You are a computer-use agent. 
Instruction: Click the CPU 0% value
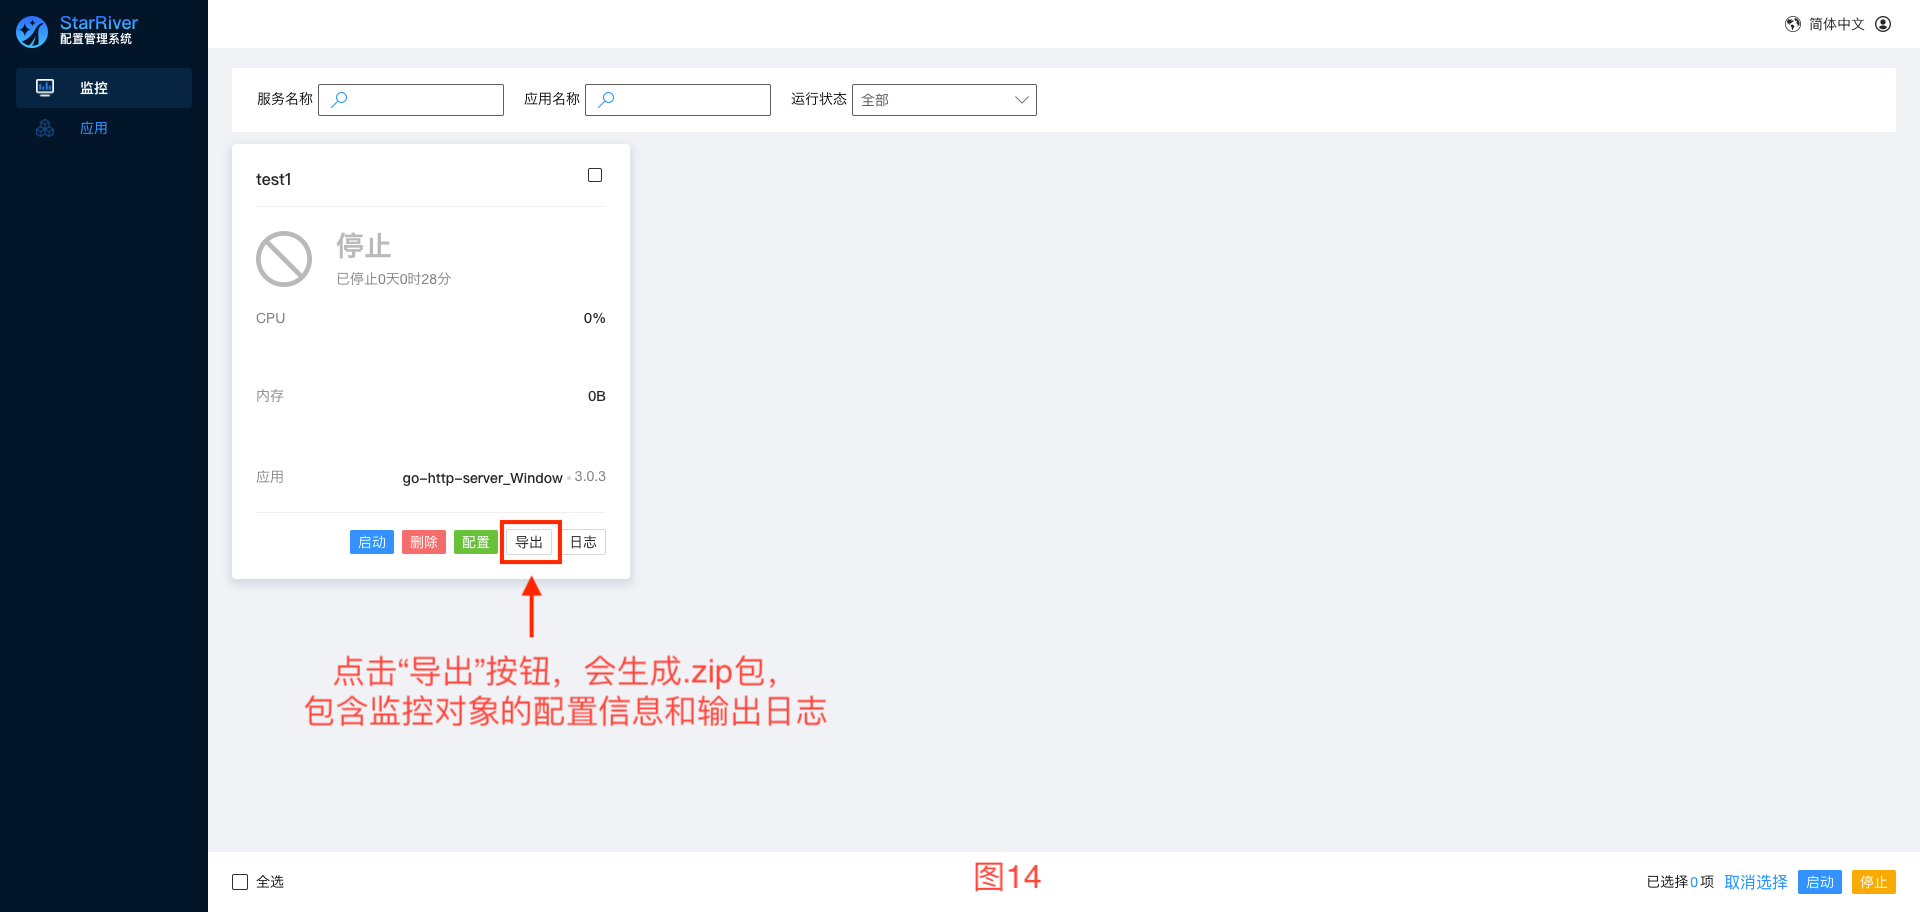(x=595, y=318)
